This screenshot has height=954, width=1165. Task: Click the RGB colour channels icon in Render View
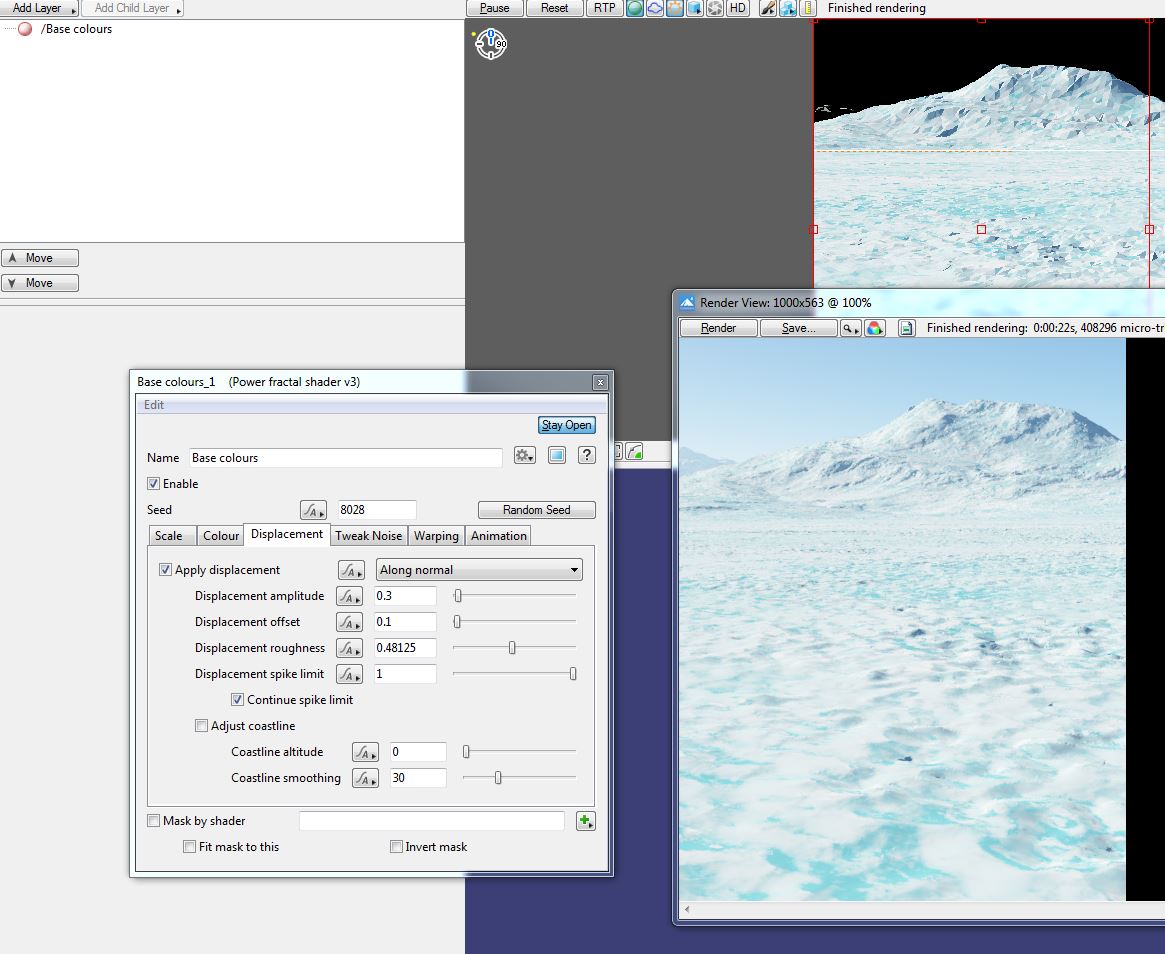(875, 328)
